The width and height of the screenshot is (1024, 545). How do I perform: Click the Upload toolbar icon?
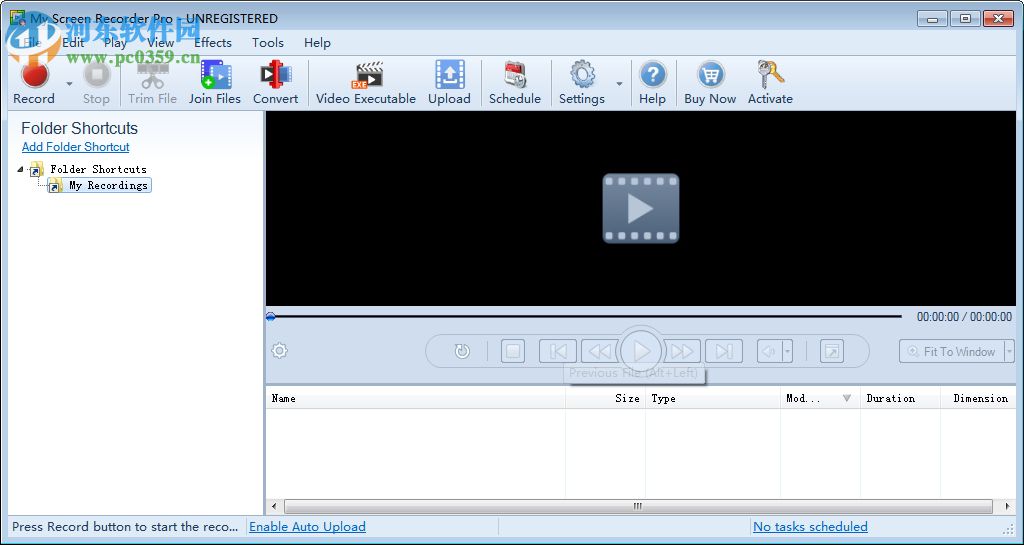pos(449,83)
